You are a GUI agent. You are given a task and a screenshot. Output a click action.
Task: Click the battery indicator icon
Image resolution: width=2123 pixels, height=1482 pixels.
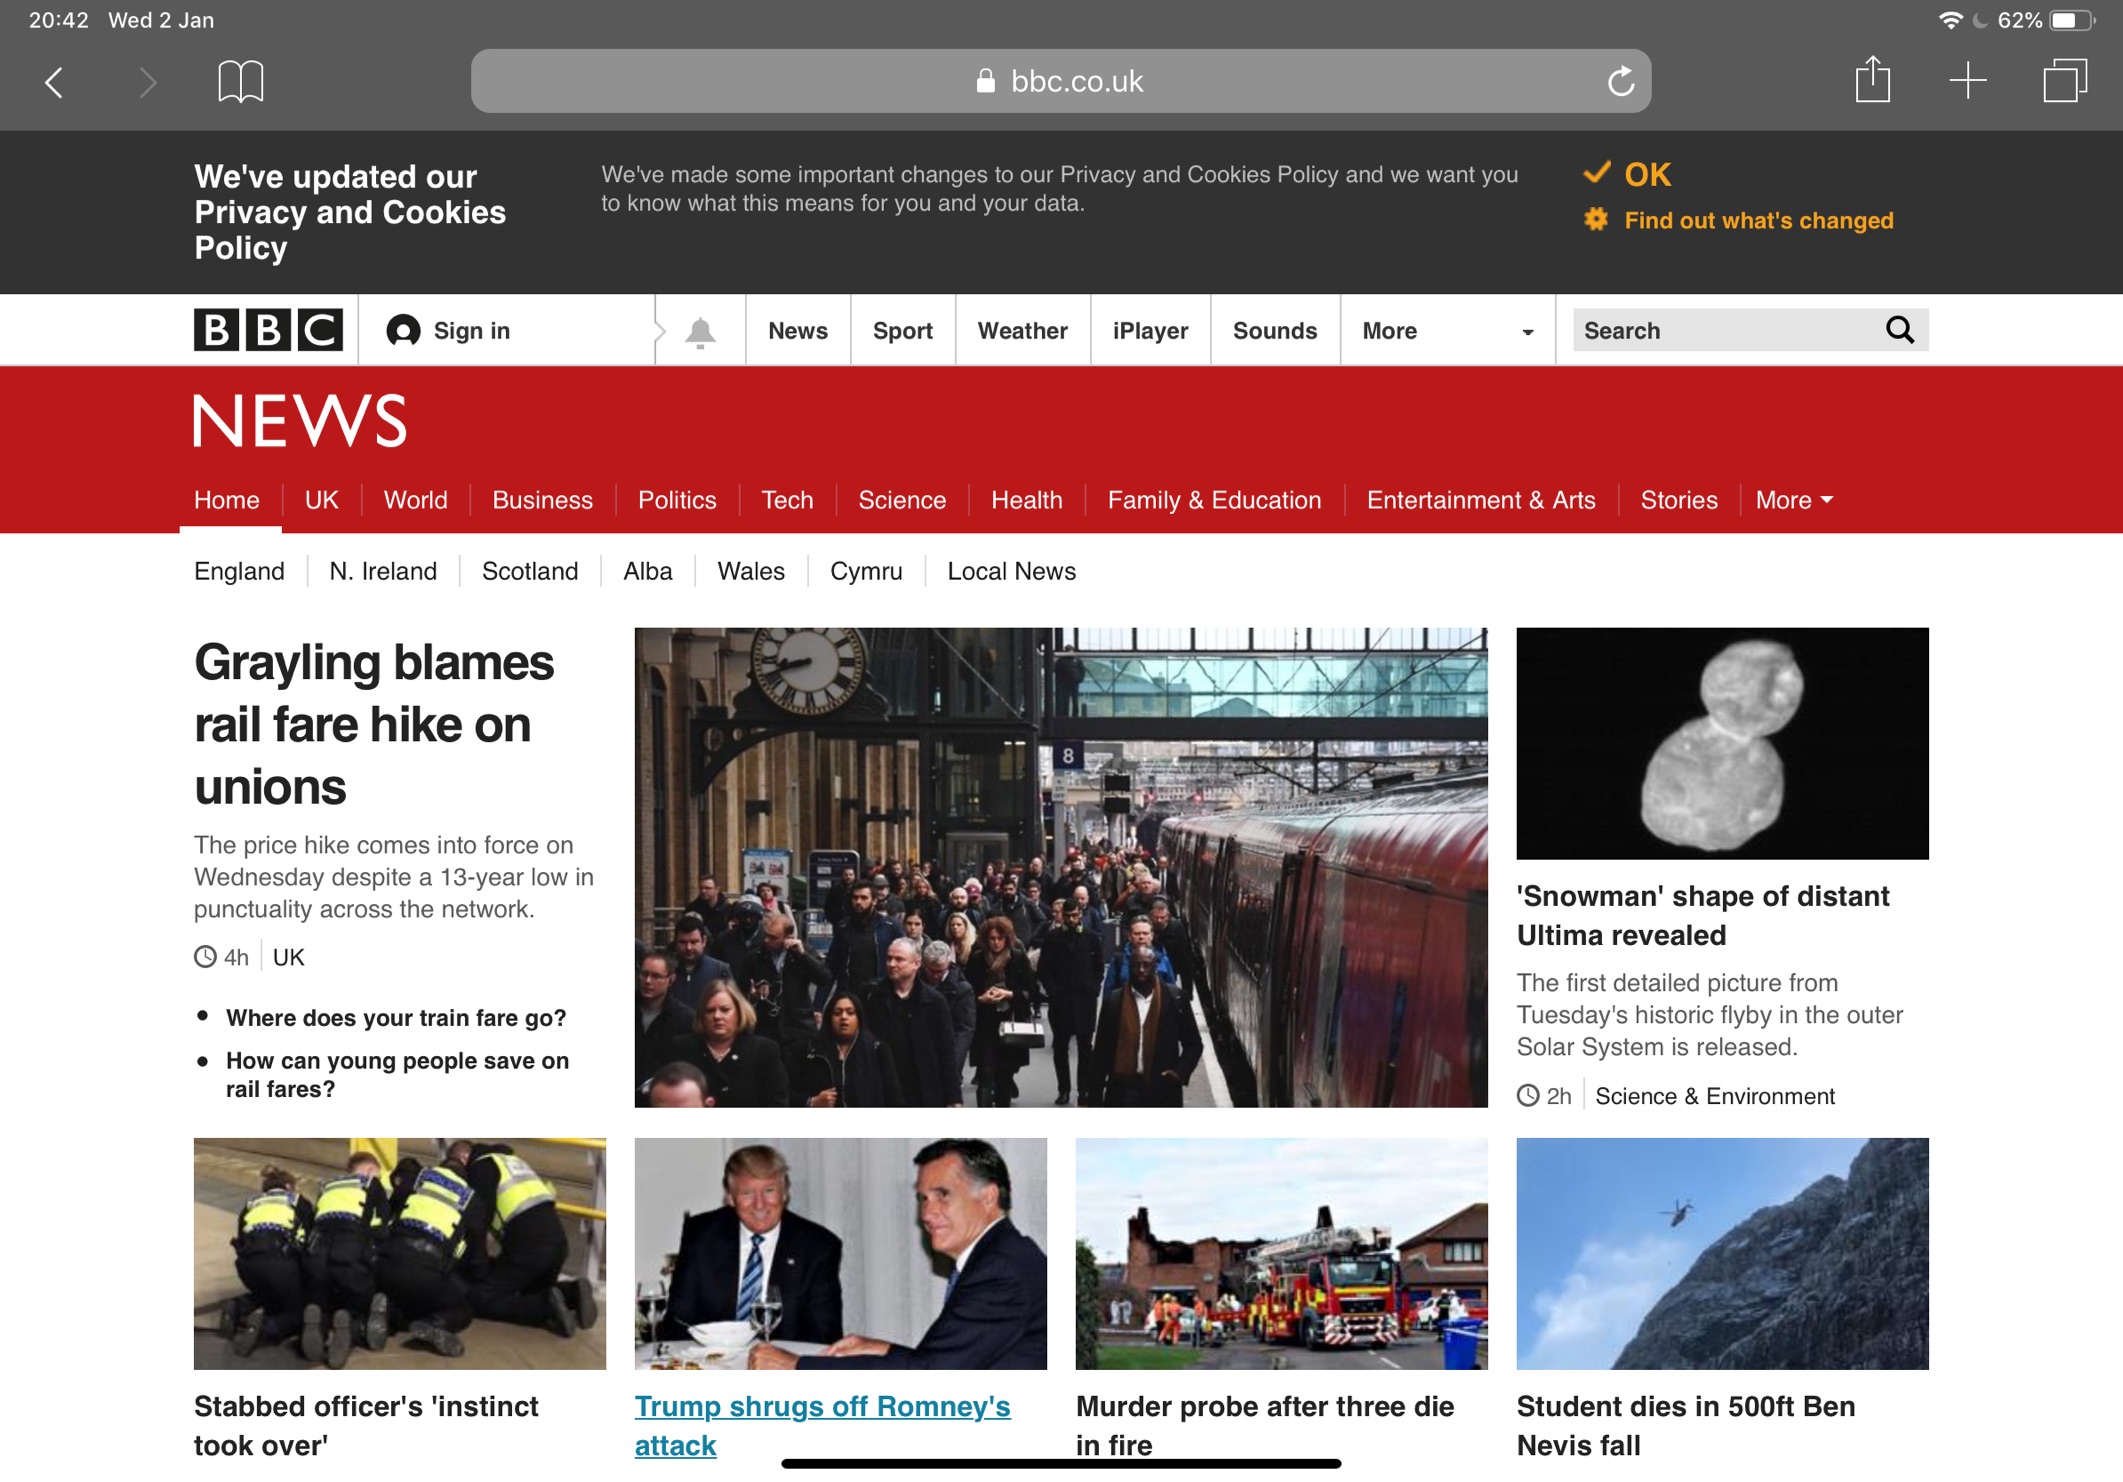pos(2072,20)
